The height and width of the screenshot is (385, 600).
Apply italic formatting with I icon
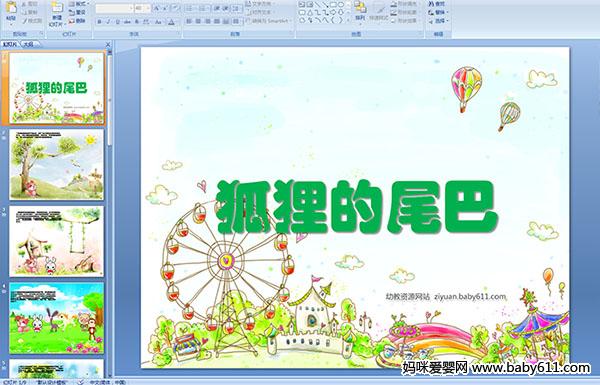click(x=108, y=22)
